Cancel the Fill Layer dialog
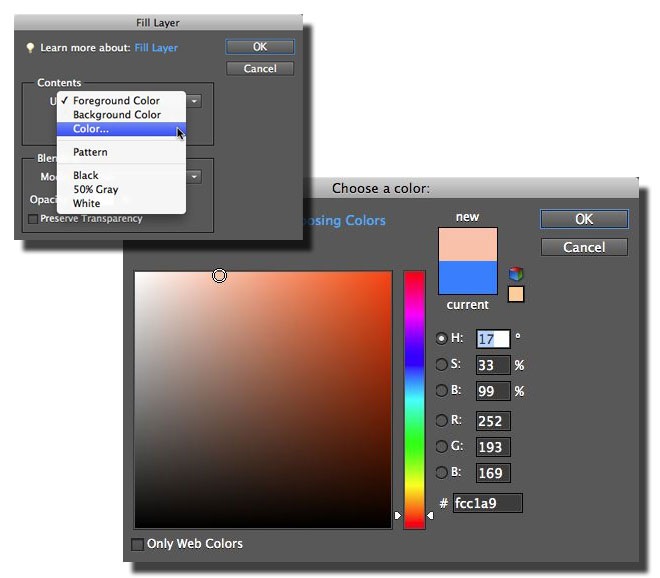This screenshot has width=660, height=578. coord(260,69)
